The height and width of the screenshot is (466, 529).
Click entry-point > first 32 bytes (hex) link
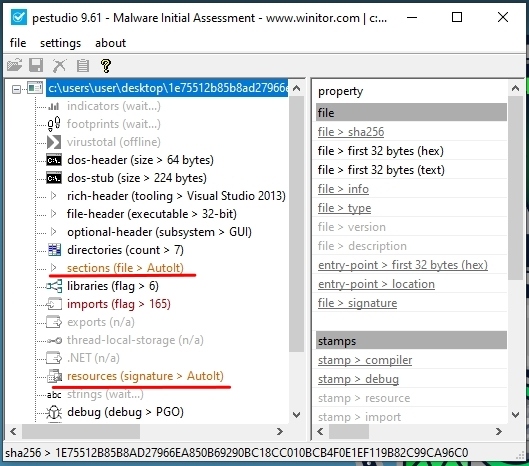click(x=403, y=265)
